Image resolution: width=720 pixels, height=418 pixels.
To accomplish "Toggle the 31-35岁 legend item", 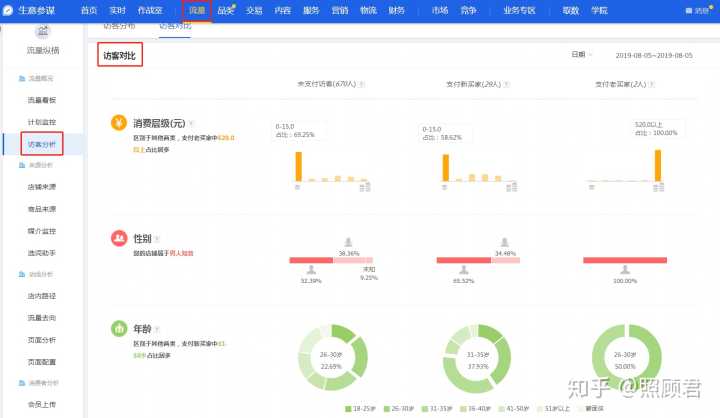I will [441, 410].
